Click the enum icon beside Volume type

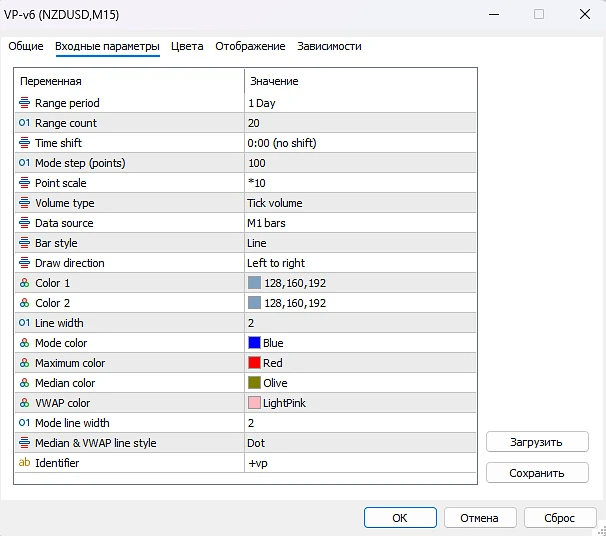point(25,203)
